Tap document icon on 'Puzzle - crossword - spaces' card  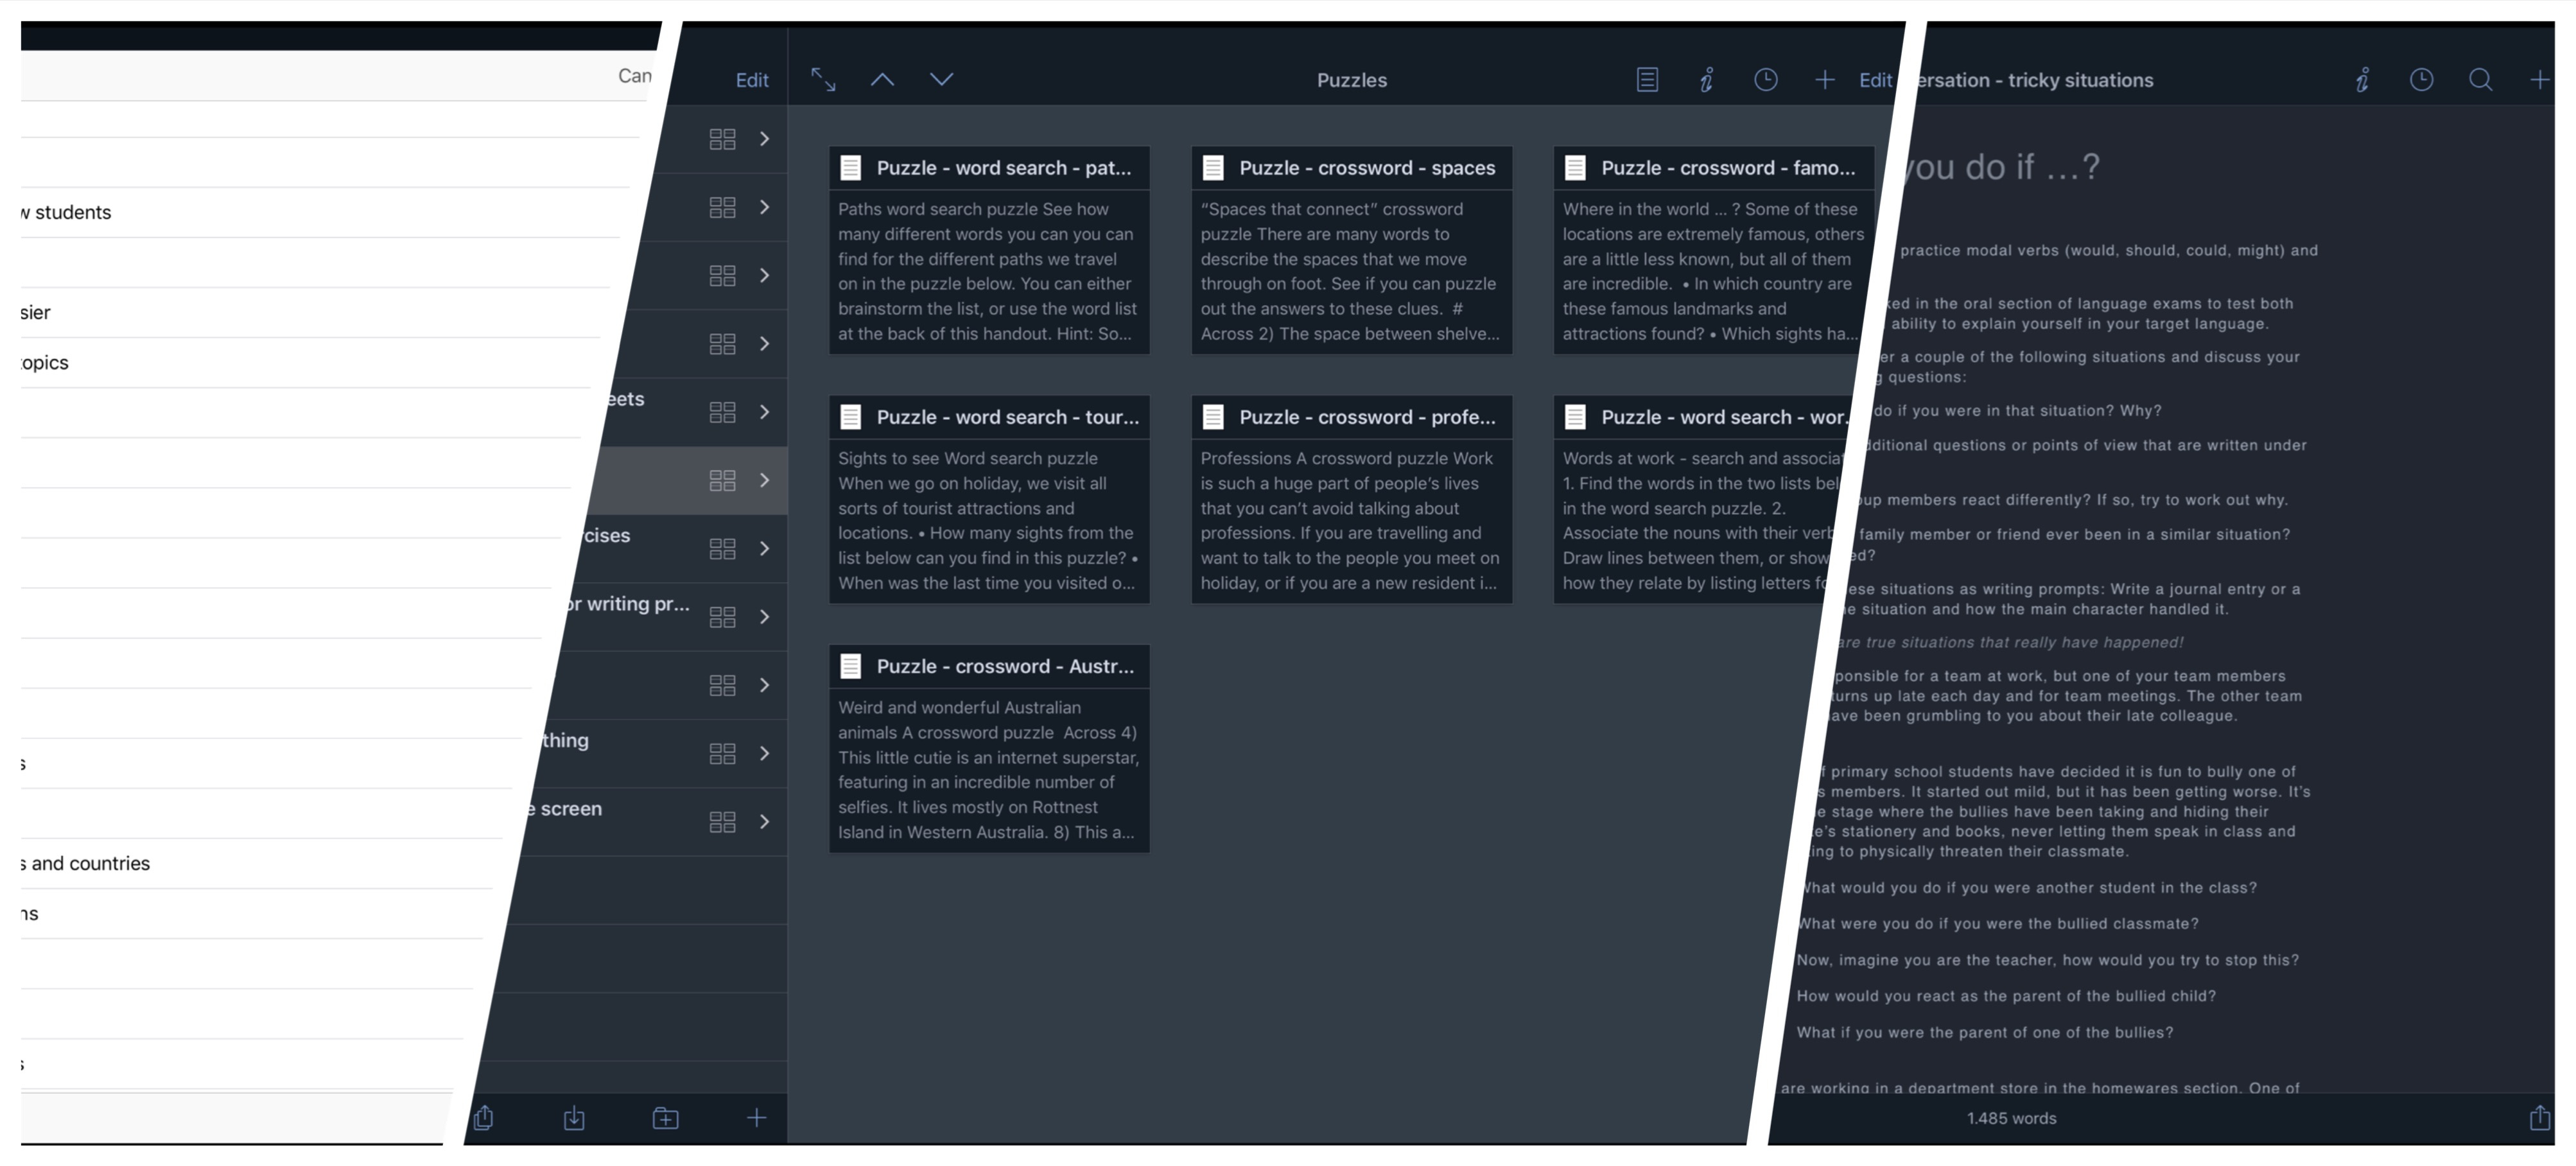[1213, 168]
